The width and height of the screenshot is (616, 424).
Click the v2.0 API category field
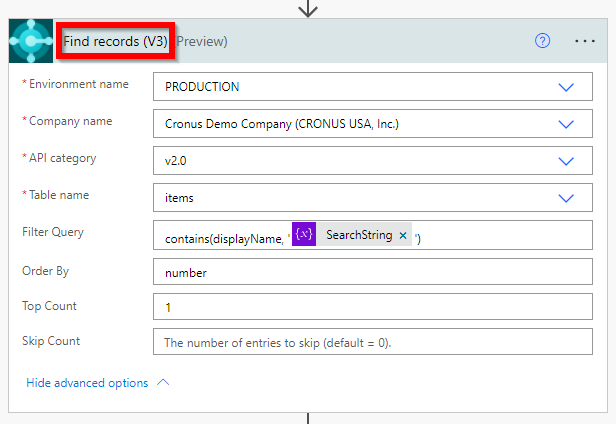pos(373,161)
